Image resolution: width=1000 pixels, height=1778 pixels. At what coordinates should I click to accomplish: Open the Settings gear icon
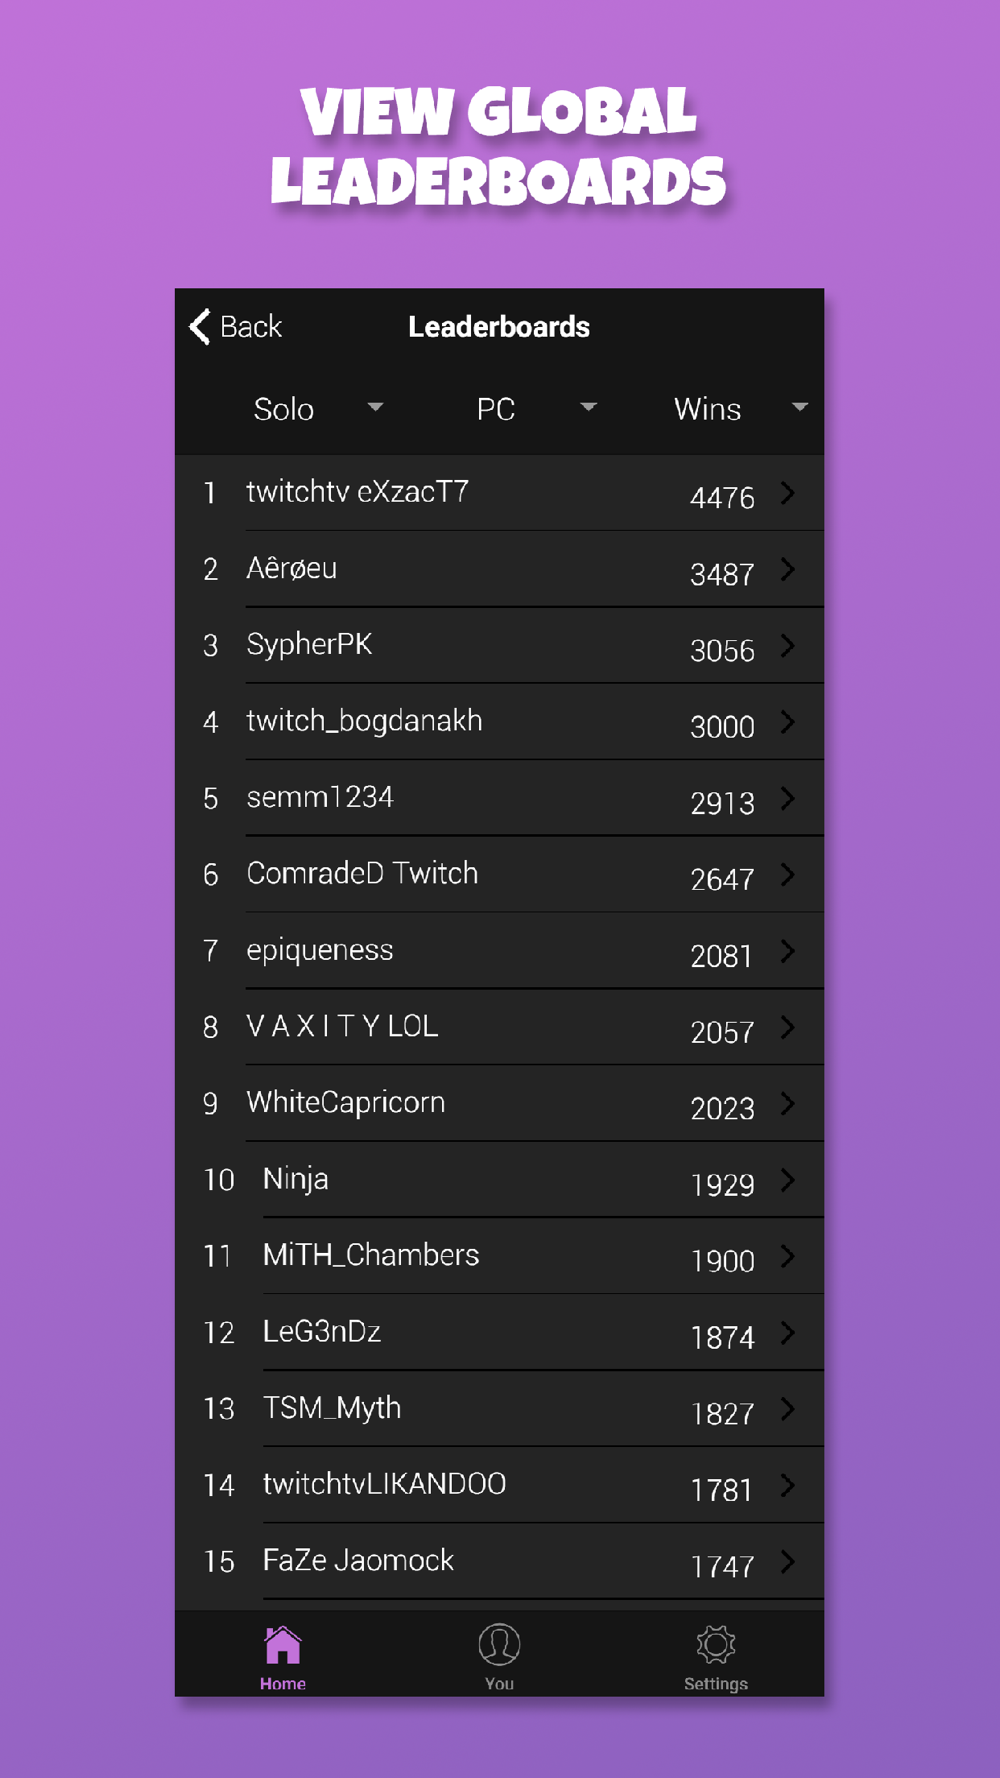click(716, 1645)
